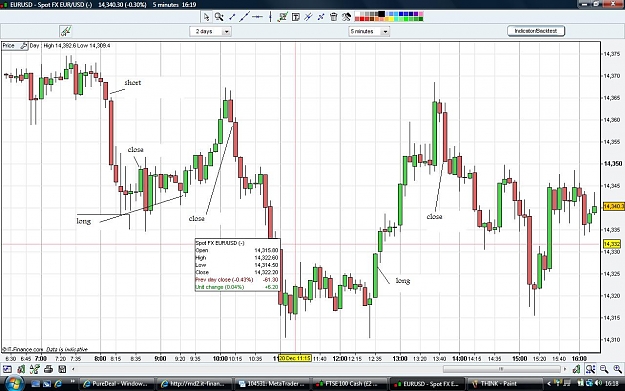Open Internet Explorer quick launch icon
Image resolution: width=625 pixels, height=391 pixels.
pyautogui.click(x=58, y=384)
